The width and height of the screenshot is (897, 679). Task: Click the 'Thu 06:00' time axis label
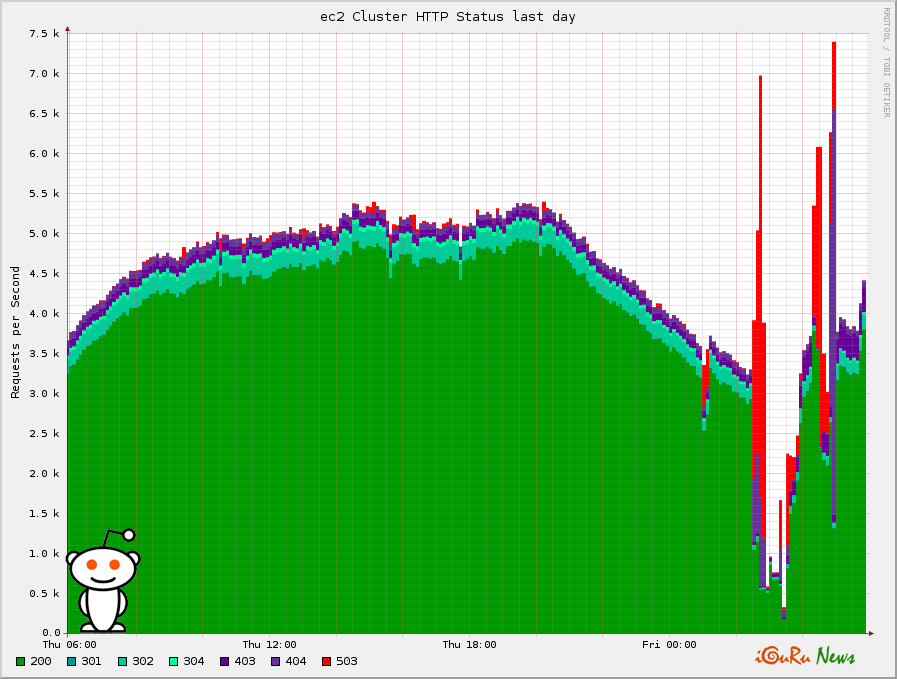click(x=69, y=645)
